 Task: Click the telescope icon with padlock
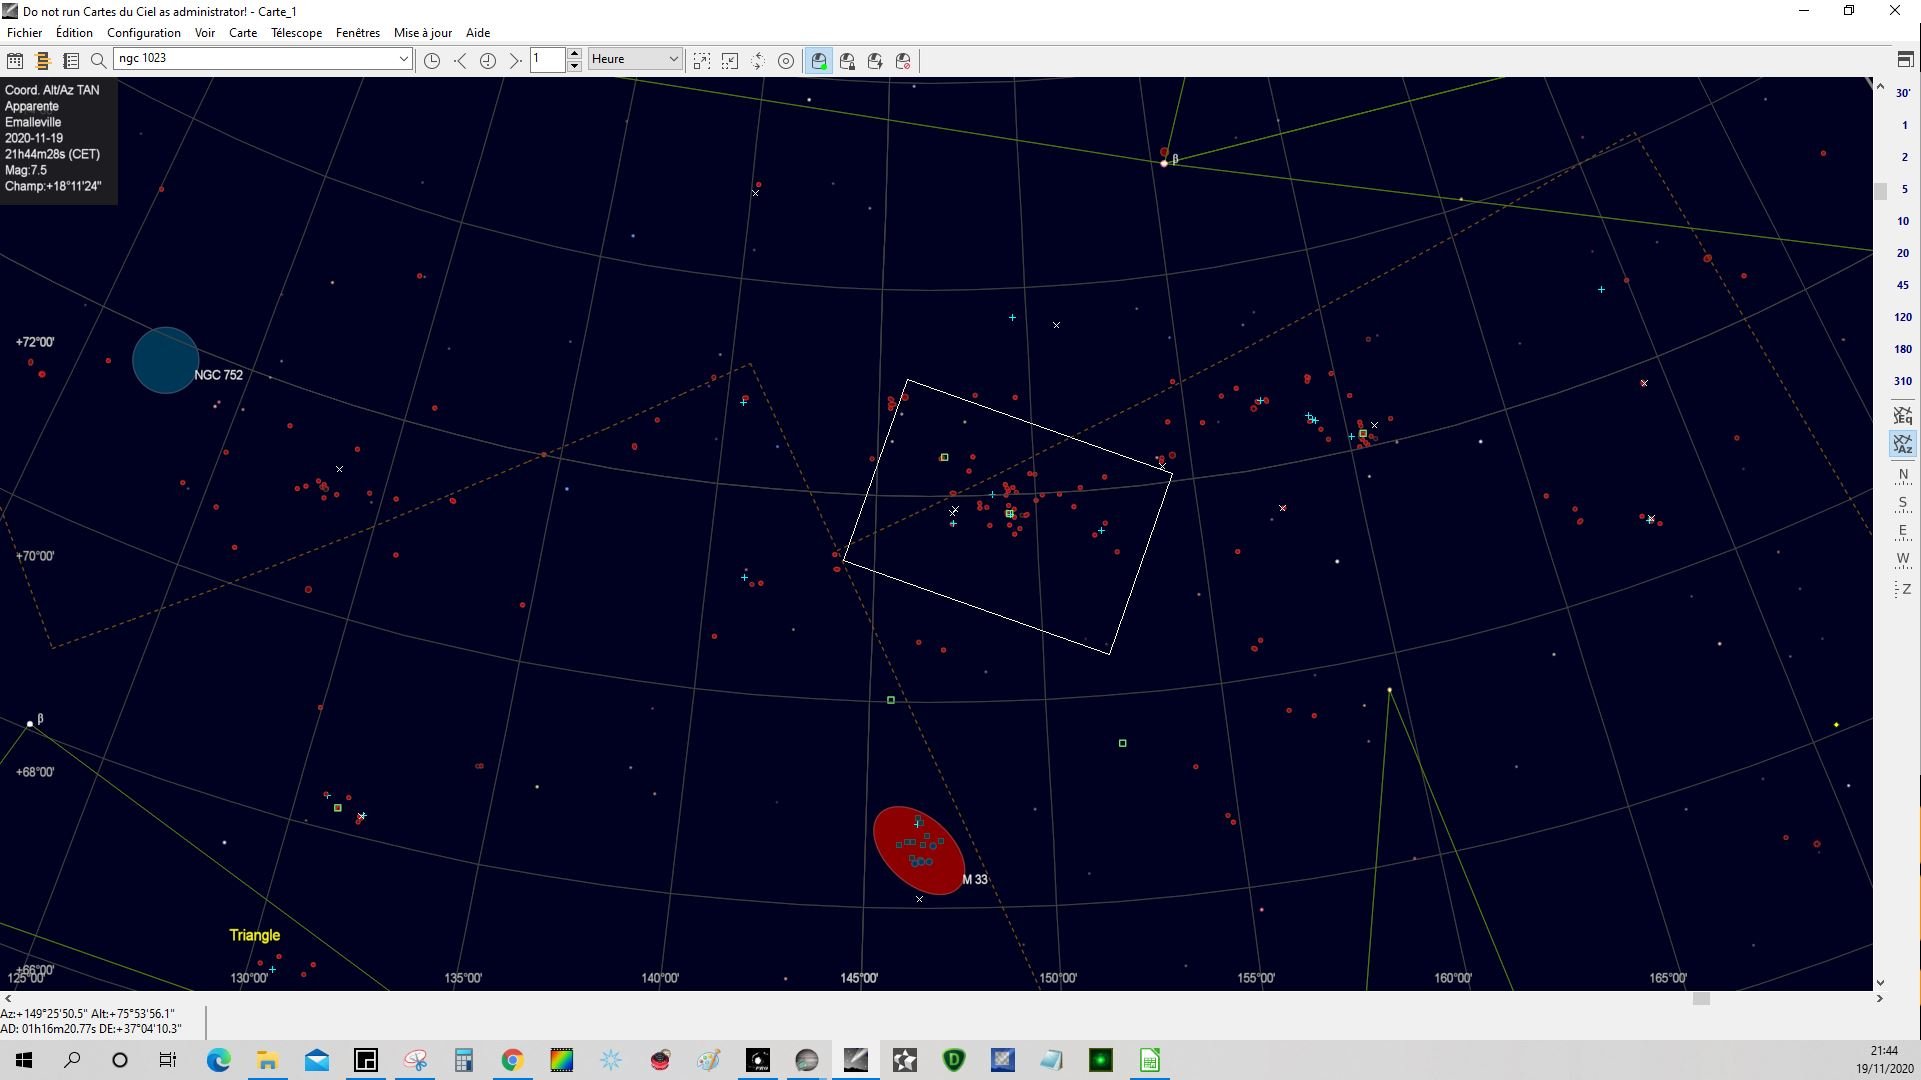coord(847,61)
